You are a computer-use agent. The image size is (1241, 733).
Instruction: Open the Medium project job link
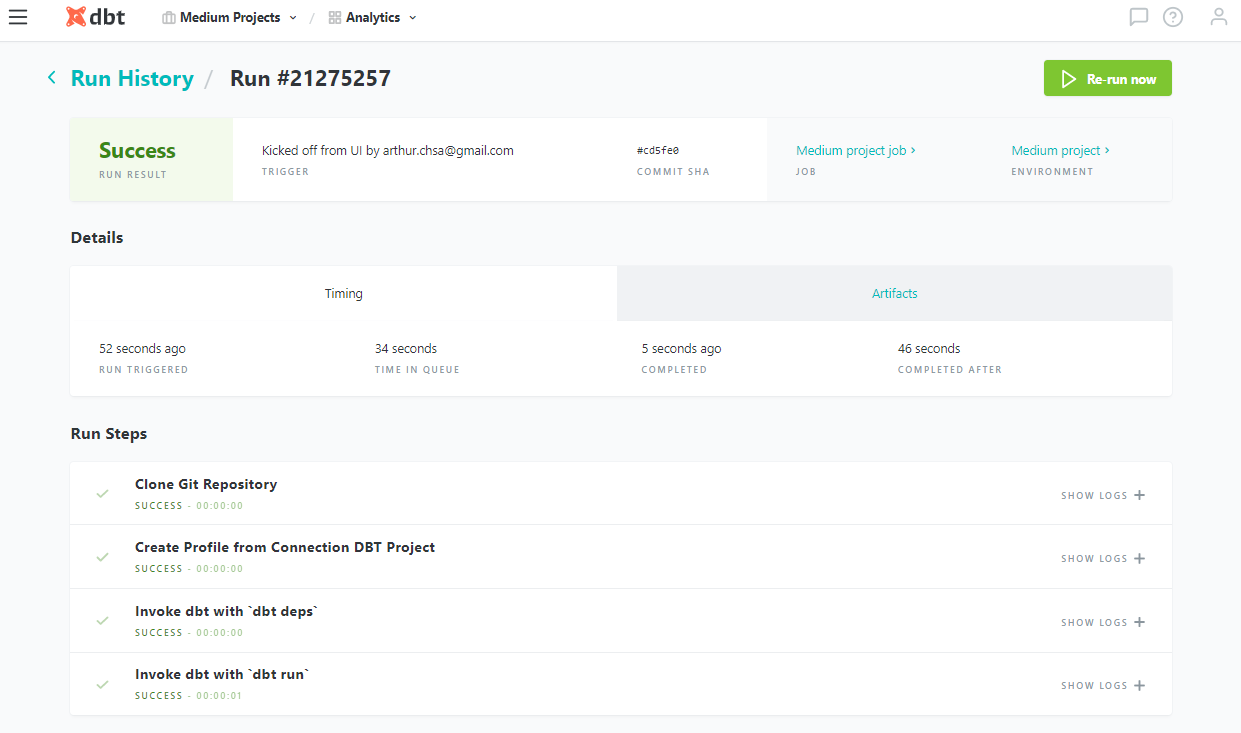click(856, 150)
